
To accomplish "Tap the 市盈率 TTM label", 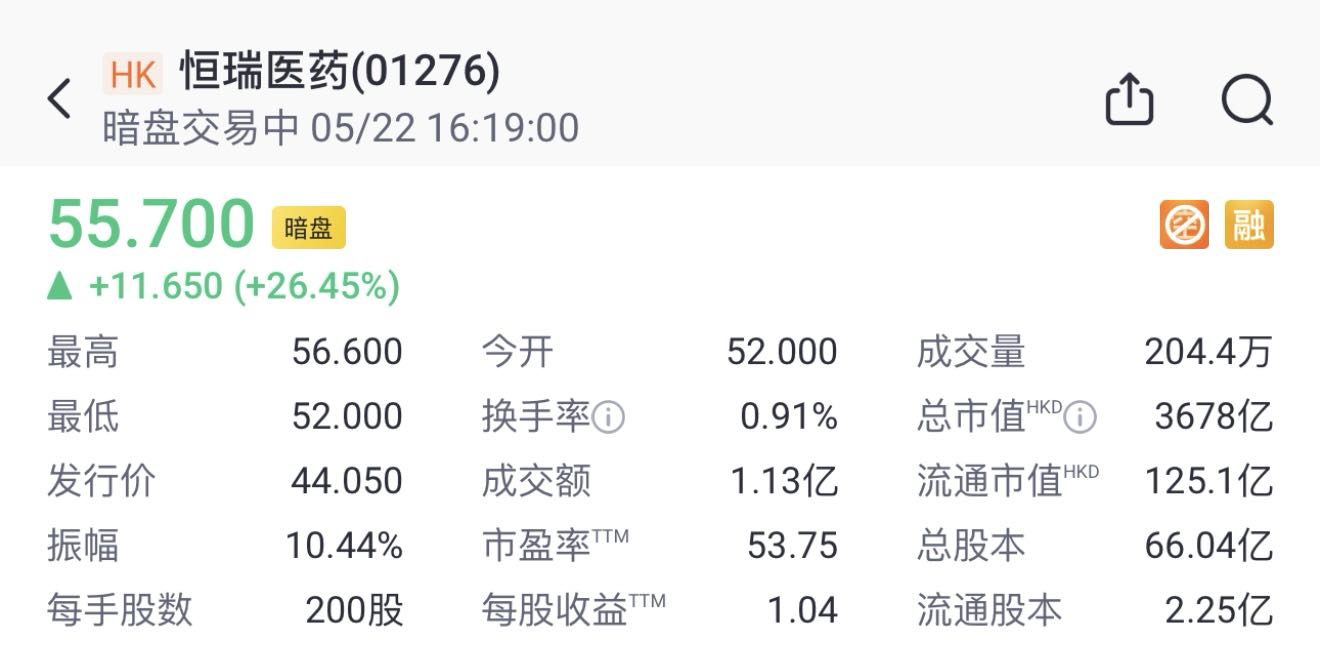I will 556,545.
